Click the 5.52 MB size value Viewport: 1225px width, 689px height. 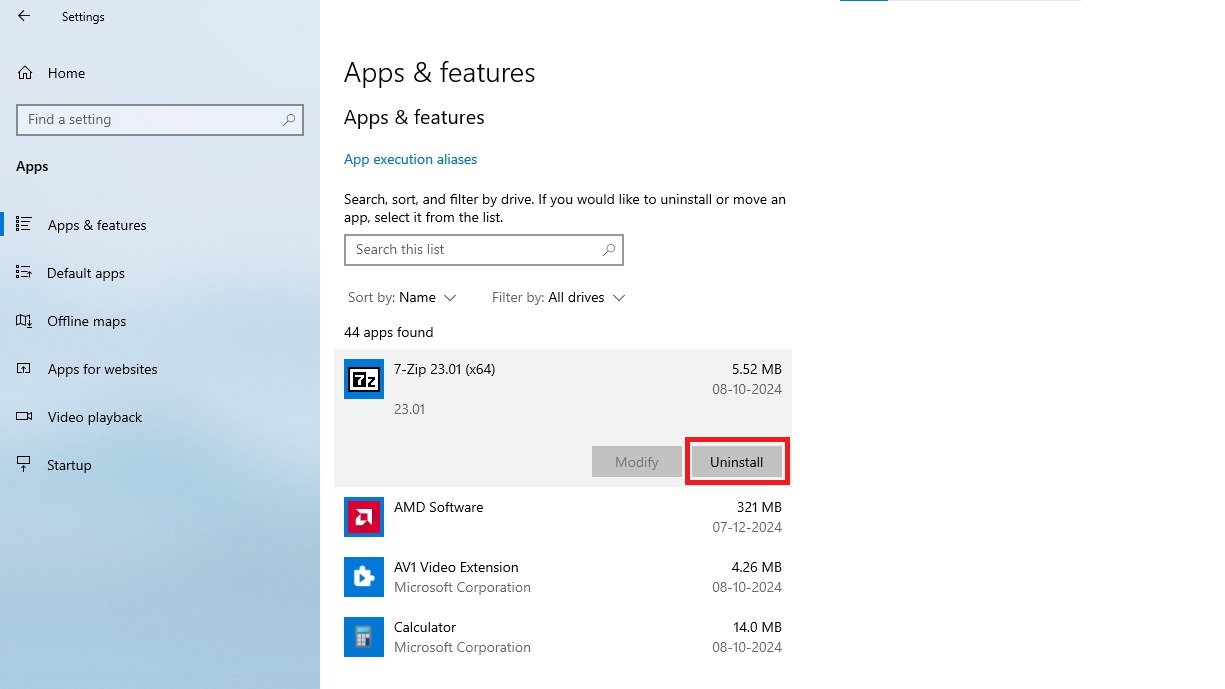(757, 369)
